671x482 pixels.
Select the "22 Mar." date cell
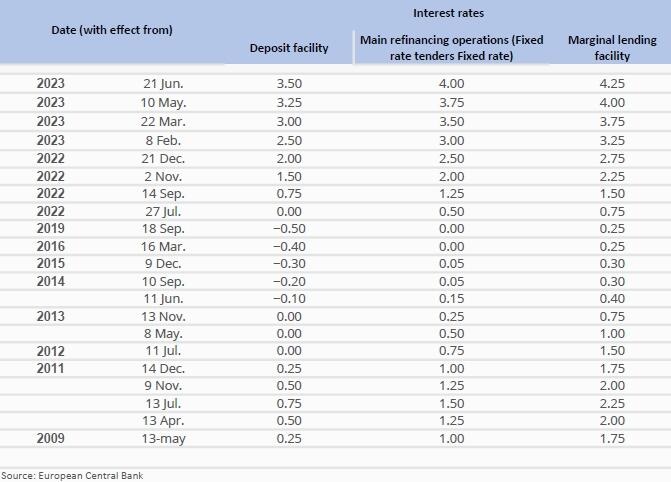[x=164, y=120]
